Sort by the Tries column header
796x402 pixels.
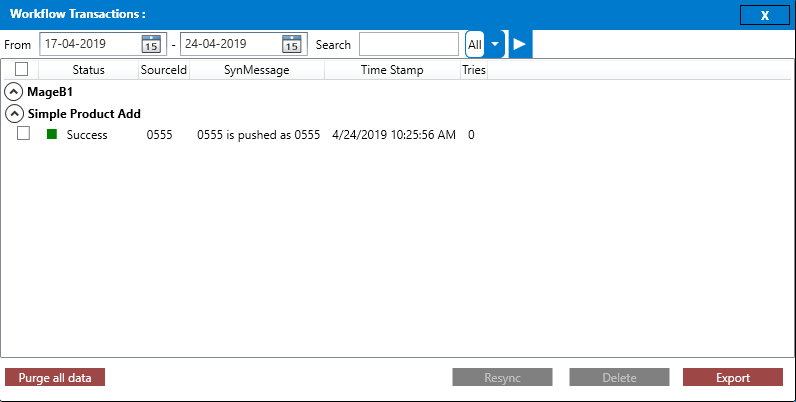[473, 70]
